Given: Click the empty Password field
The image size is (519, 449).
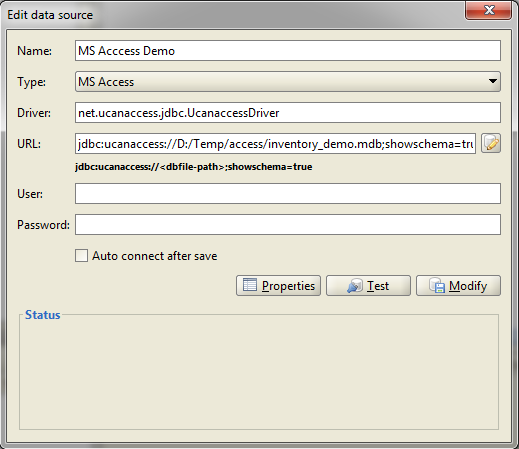Looking at the screenshot, I should pos(288,225).
